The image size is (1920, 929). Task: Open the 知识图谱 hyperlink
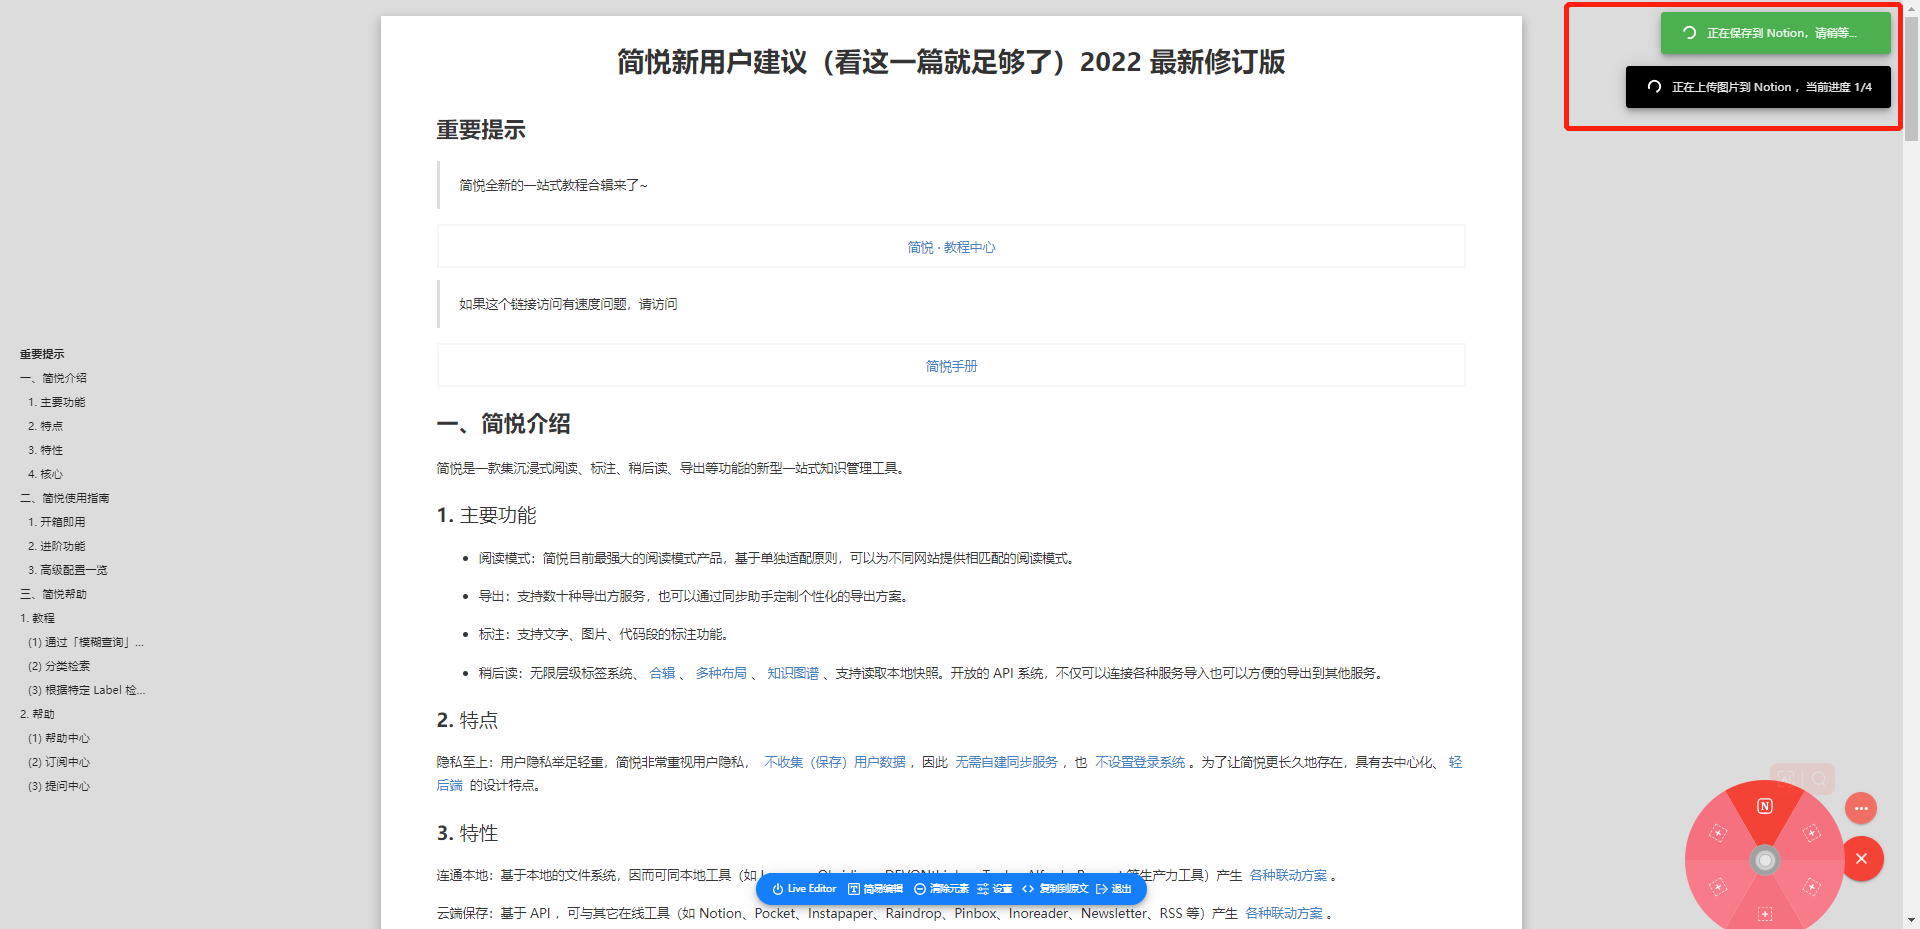794,673
